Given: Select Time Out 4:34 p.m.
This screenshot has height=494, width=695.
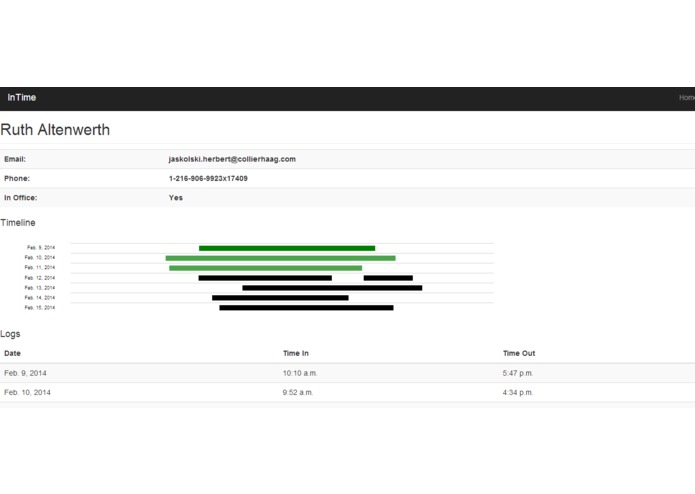Looking at the screenshot, I should [518, 393].
